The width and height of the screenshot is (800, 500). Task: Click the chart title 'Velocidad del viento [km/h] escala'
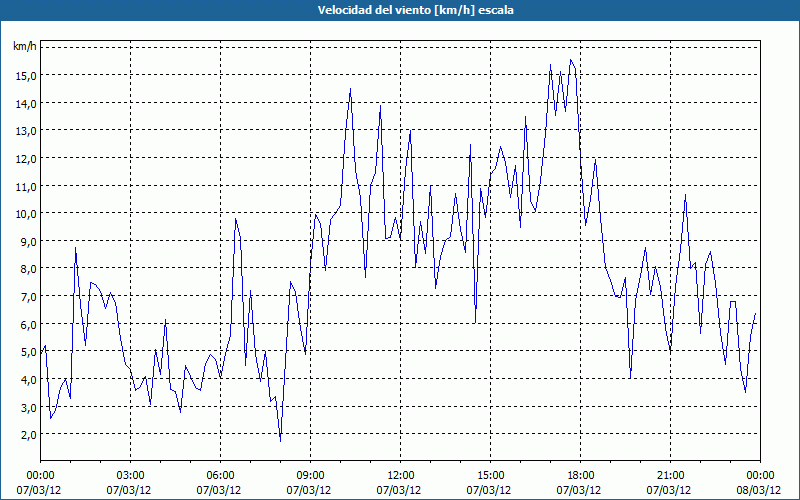coord(415,10)
